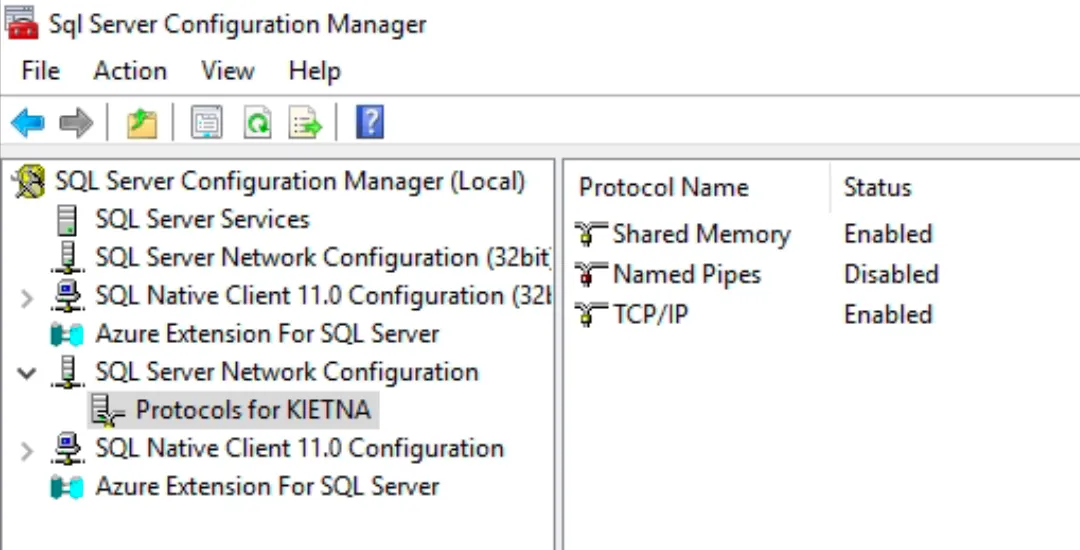The image size is (1080, 550).
Task: Click the green Refresh toolbar icon
Action: coord(257,123)
